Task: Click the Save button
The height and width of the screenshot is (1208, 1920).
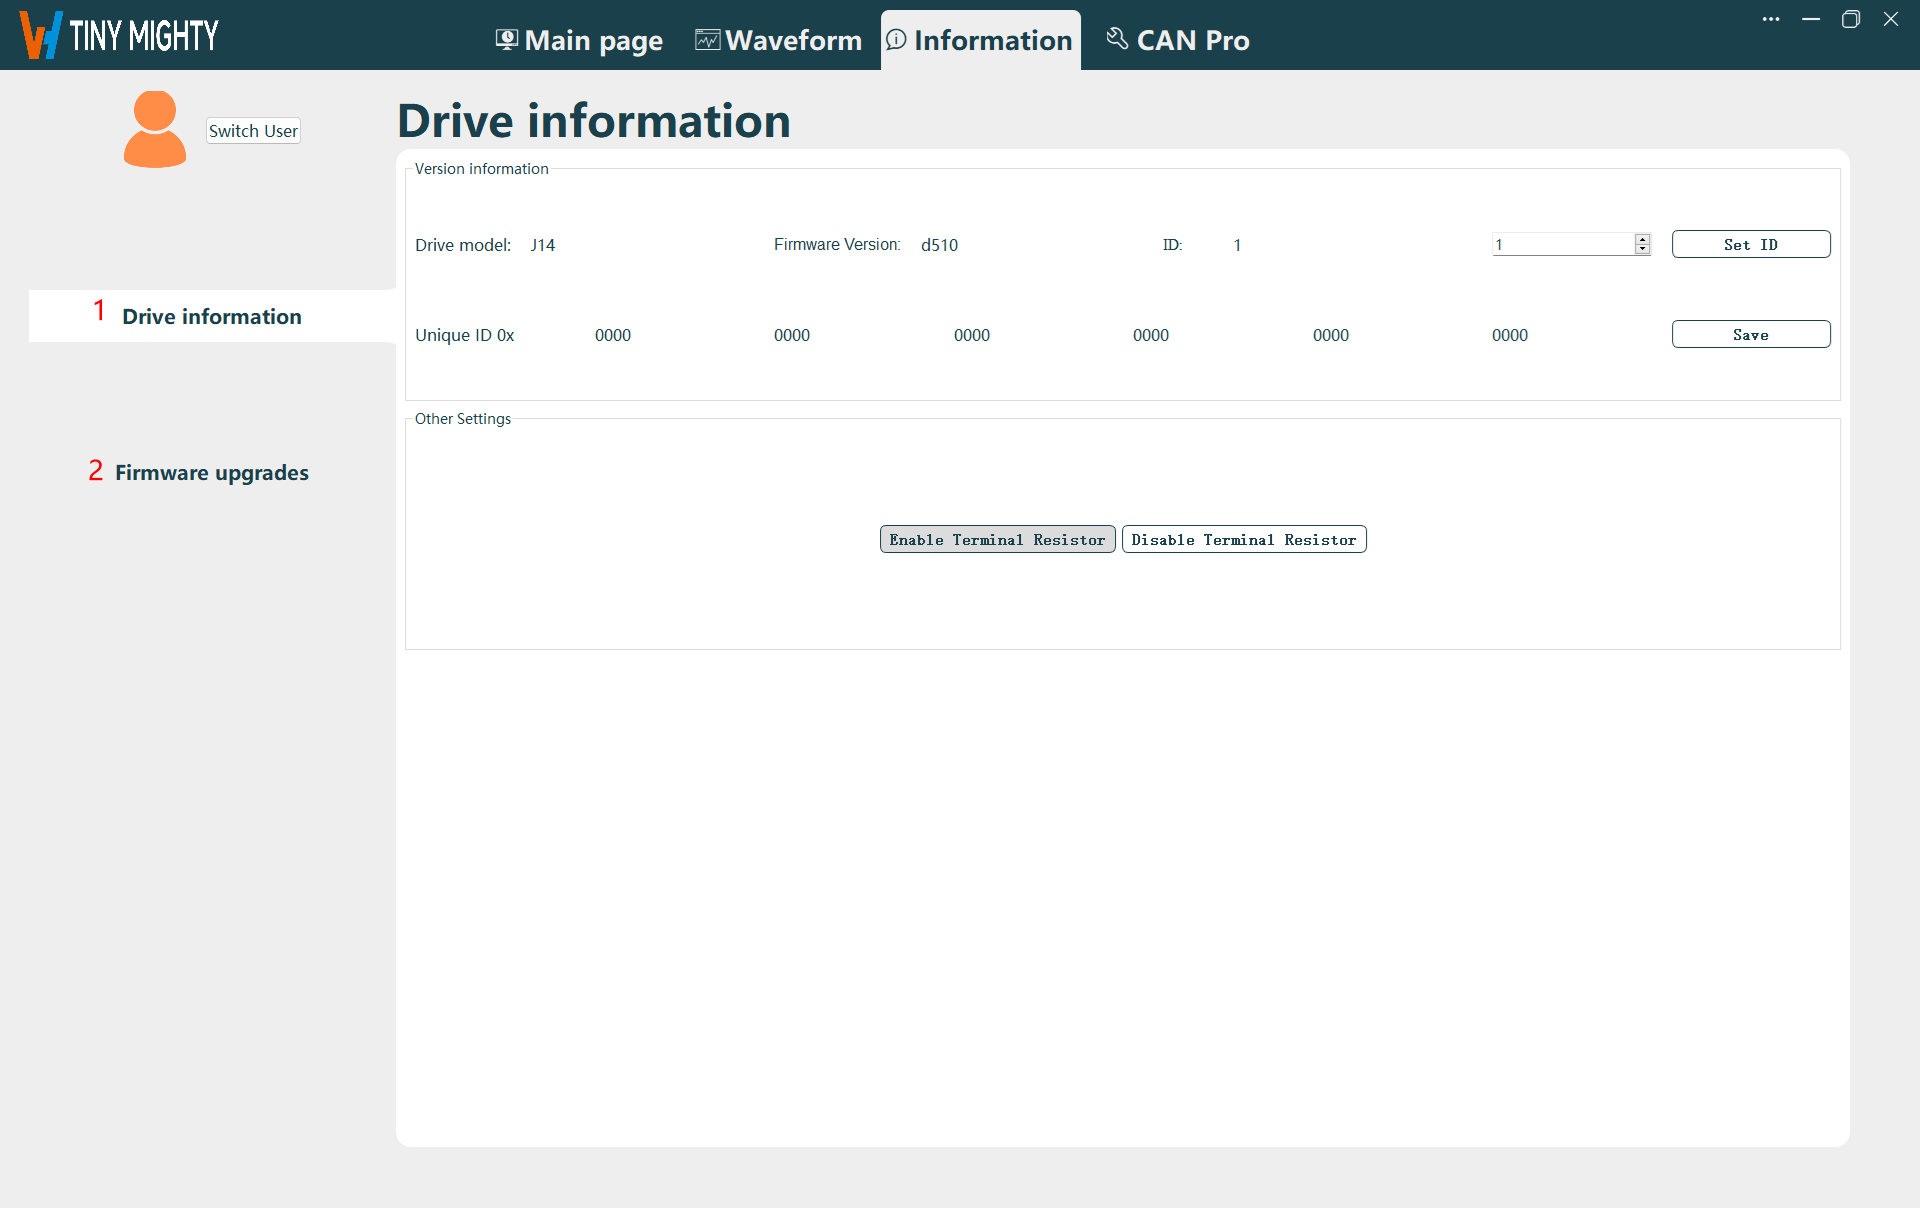Action: (x=1750, y=334)
